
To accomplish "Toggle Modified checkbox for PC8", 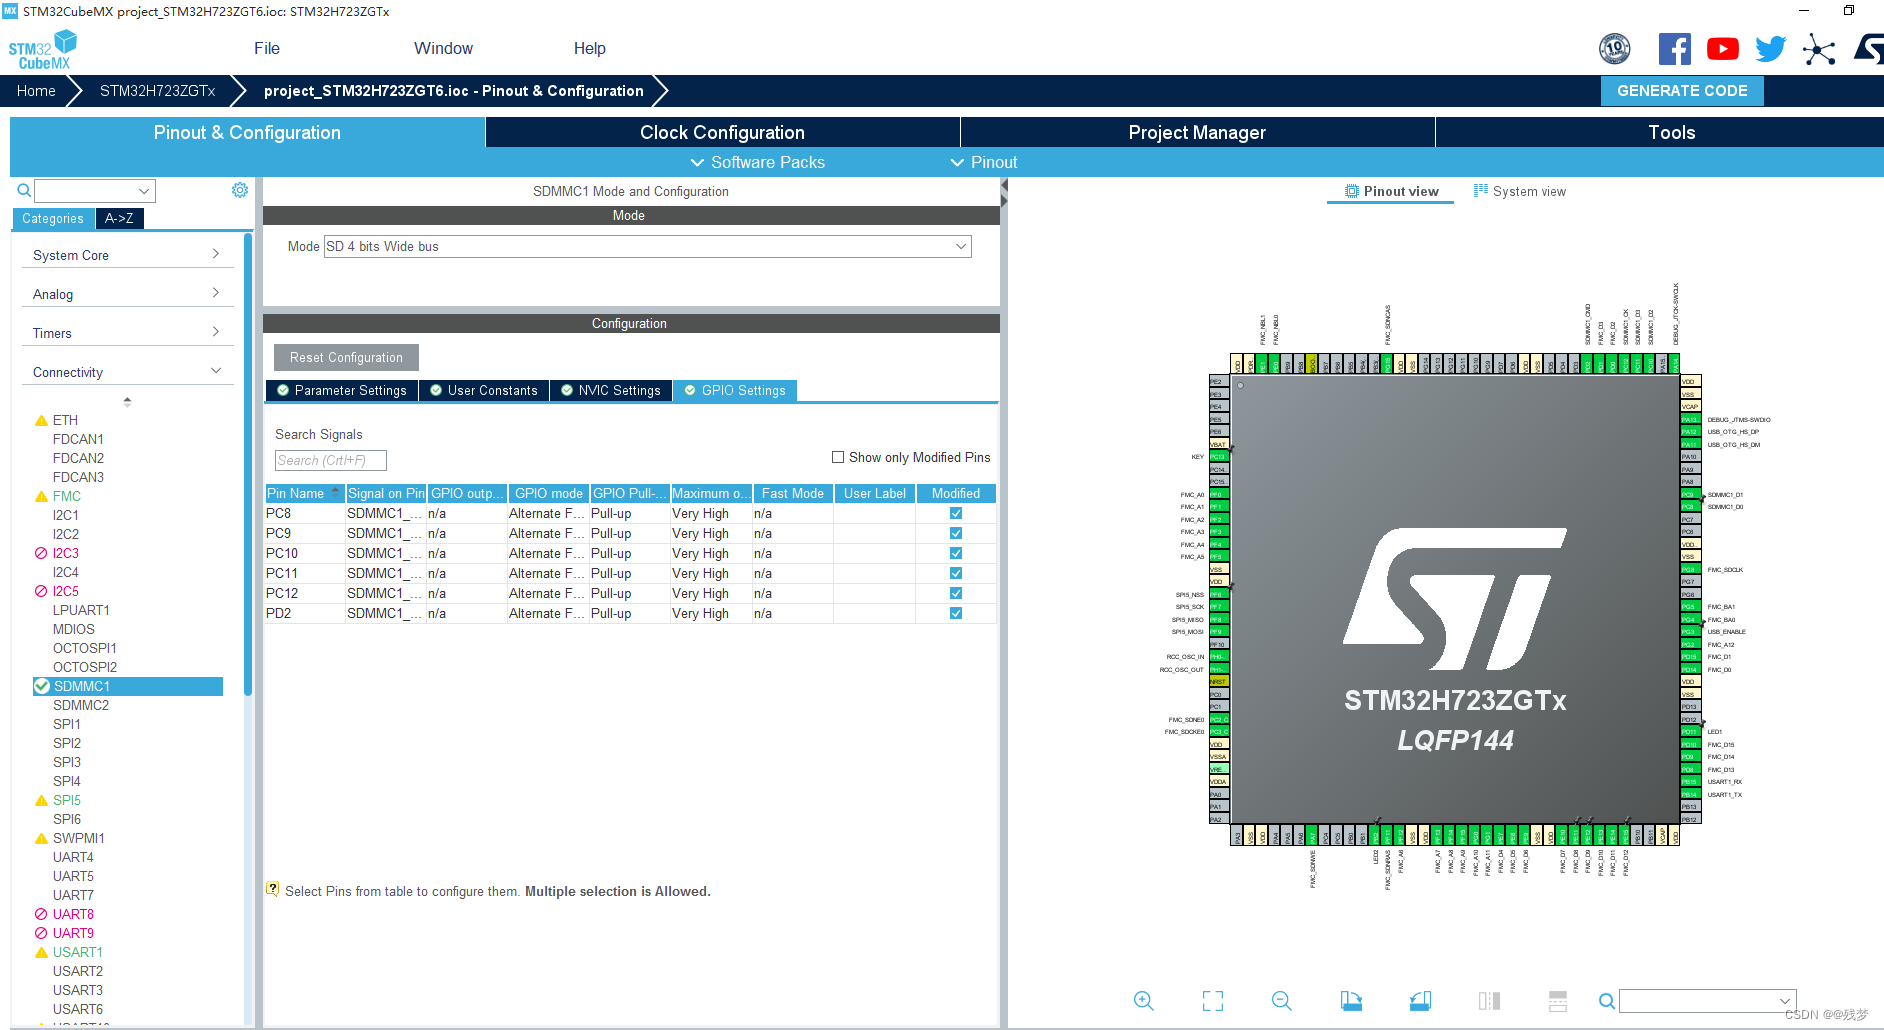I will click(956, 513).
